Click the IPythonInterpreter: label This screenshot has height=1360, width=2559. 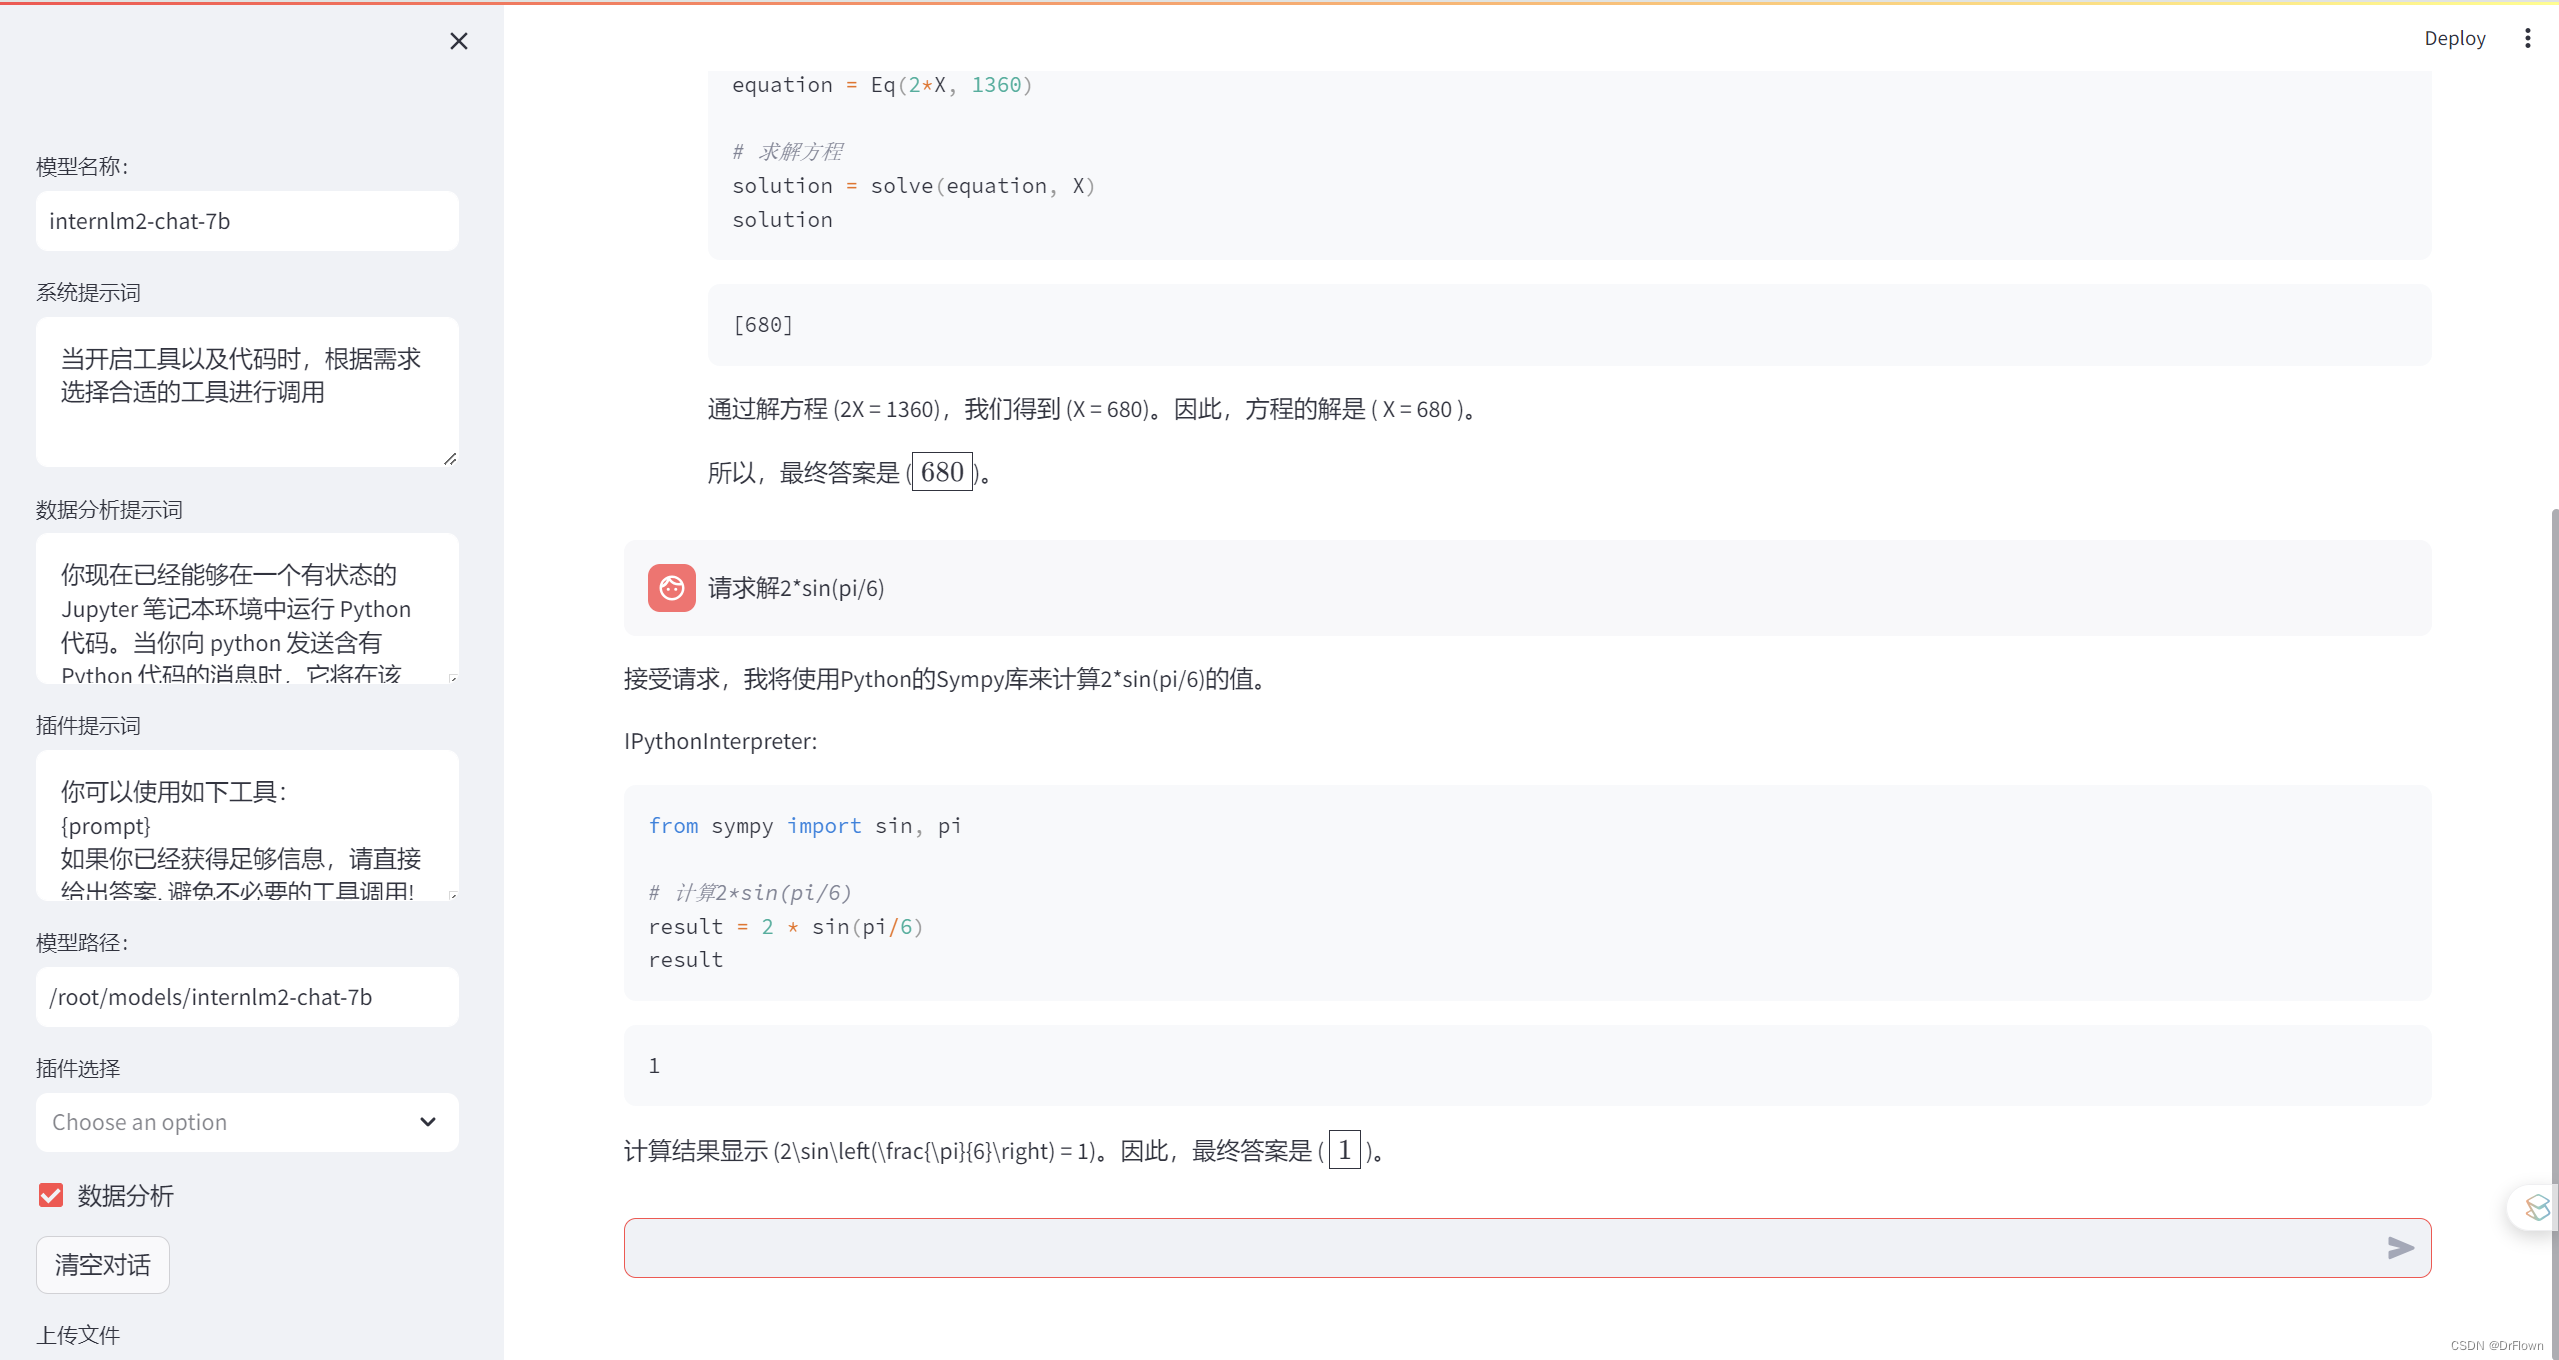click(720, 741)
